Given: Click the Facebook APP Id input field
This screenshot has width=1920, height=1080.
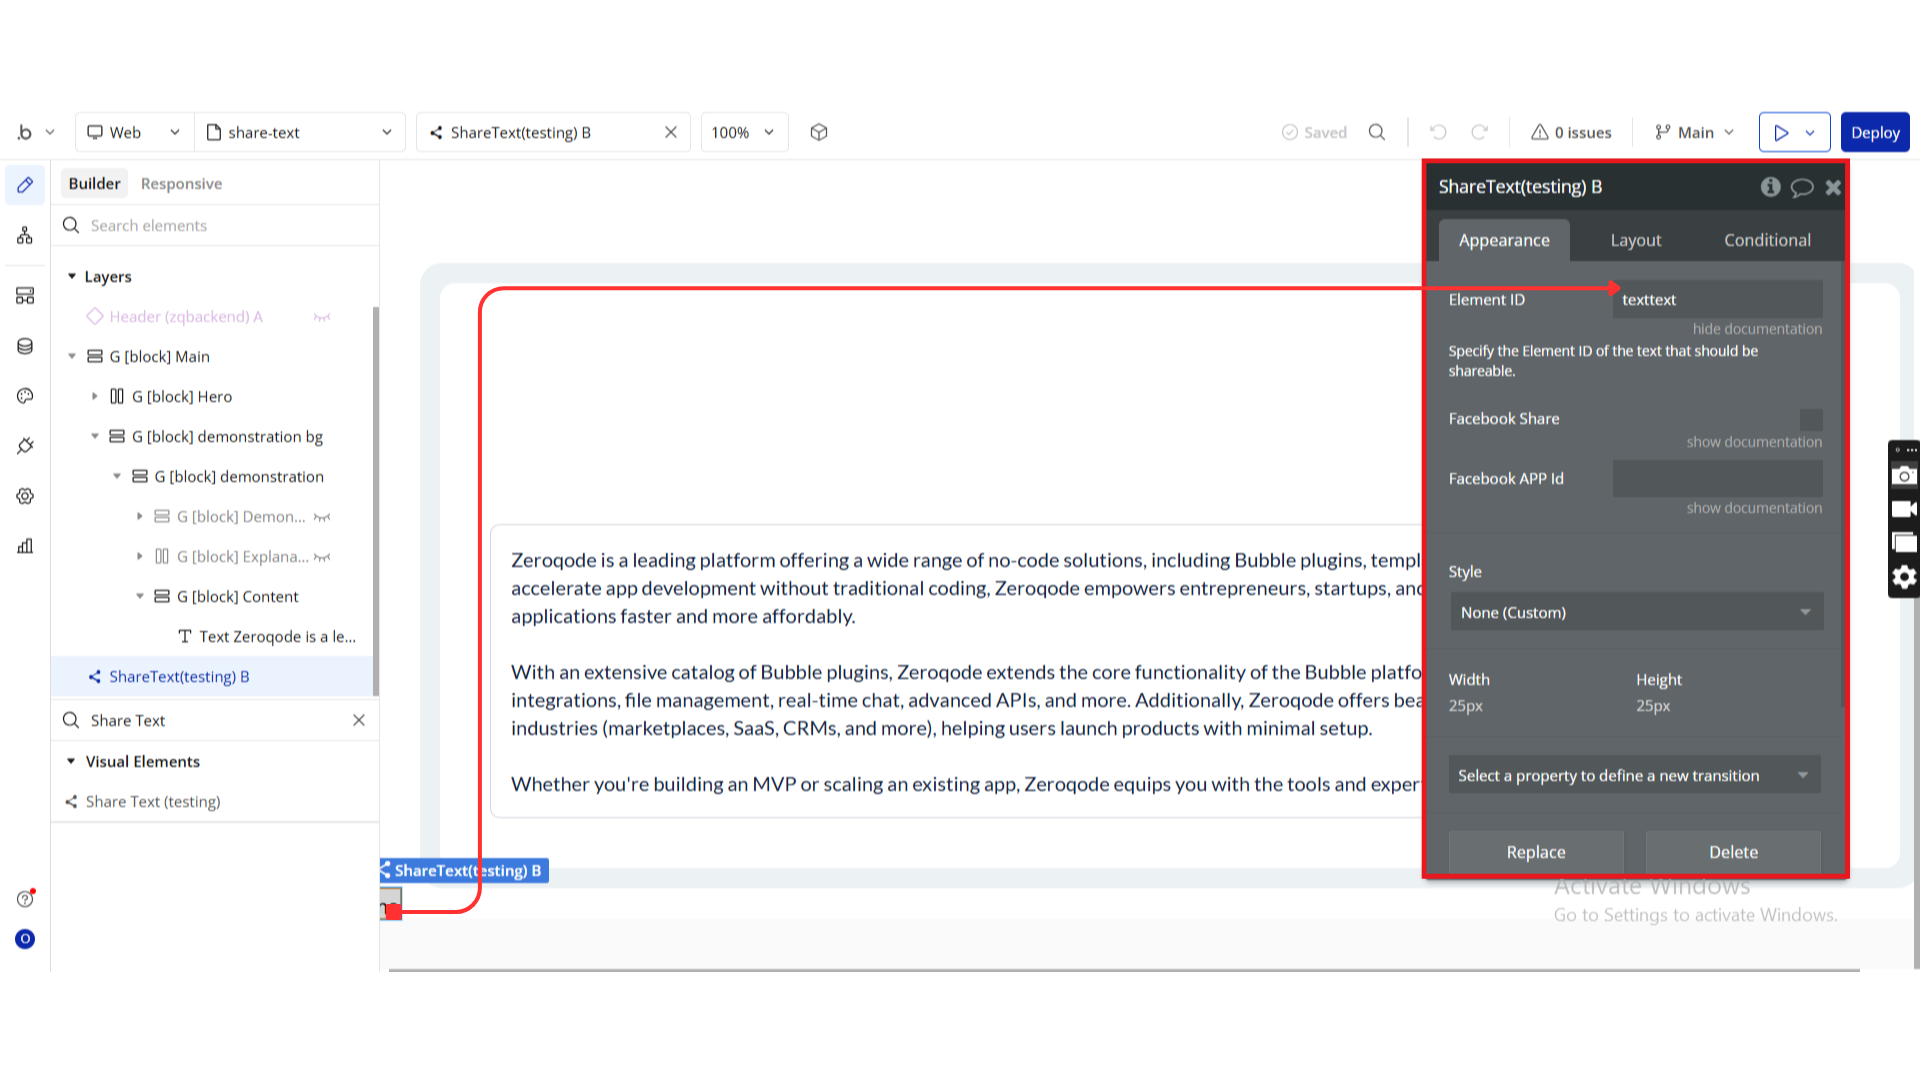Looking at the screenshot, I should [1717, 479].
